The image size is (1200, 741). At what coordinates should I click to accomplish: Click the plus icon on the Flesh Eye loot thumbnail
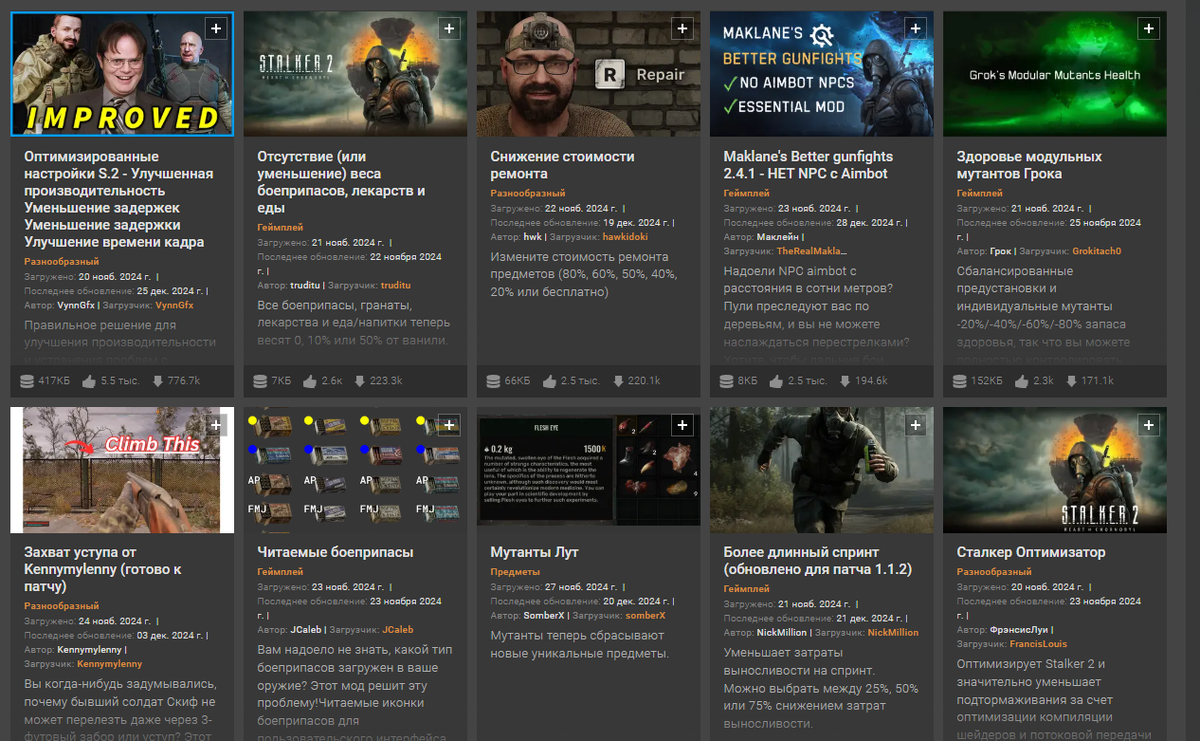point(682,425)
